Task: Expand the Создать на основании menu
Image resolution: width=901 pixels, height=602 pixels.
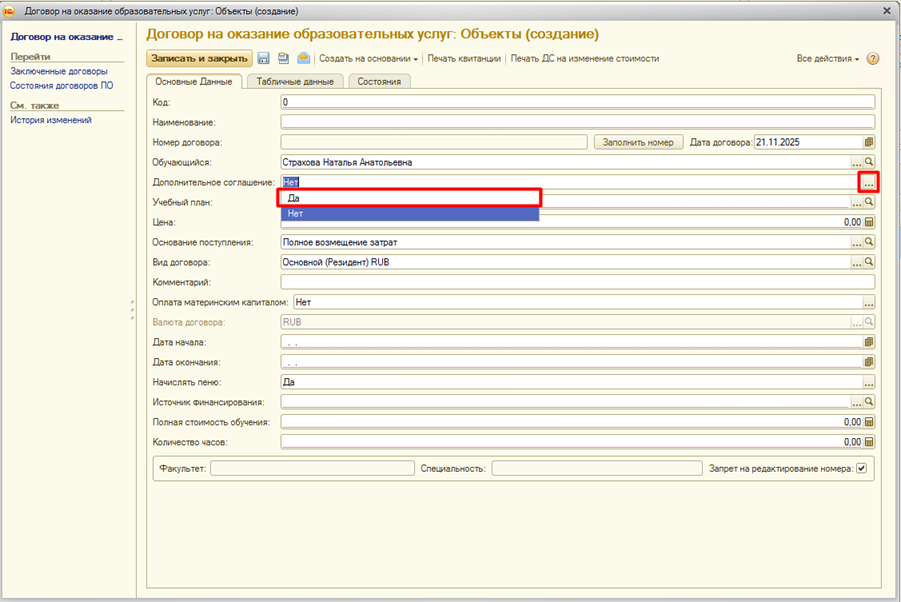Action: tap(368, 59)
